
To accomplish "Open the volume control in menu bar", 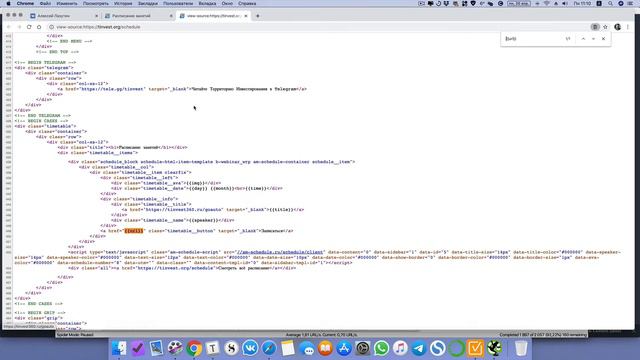I will tap(565, 3).
